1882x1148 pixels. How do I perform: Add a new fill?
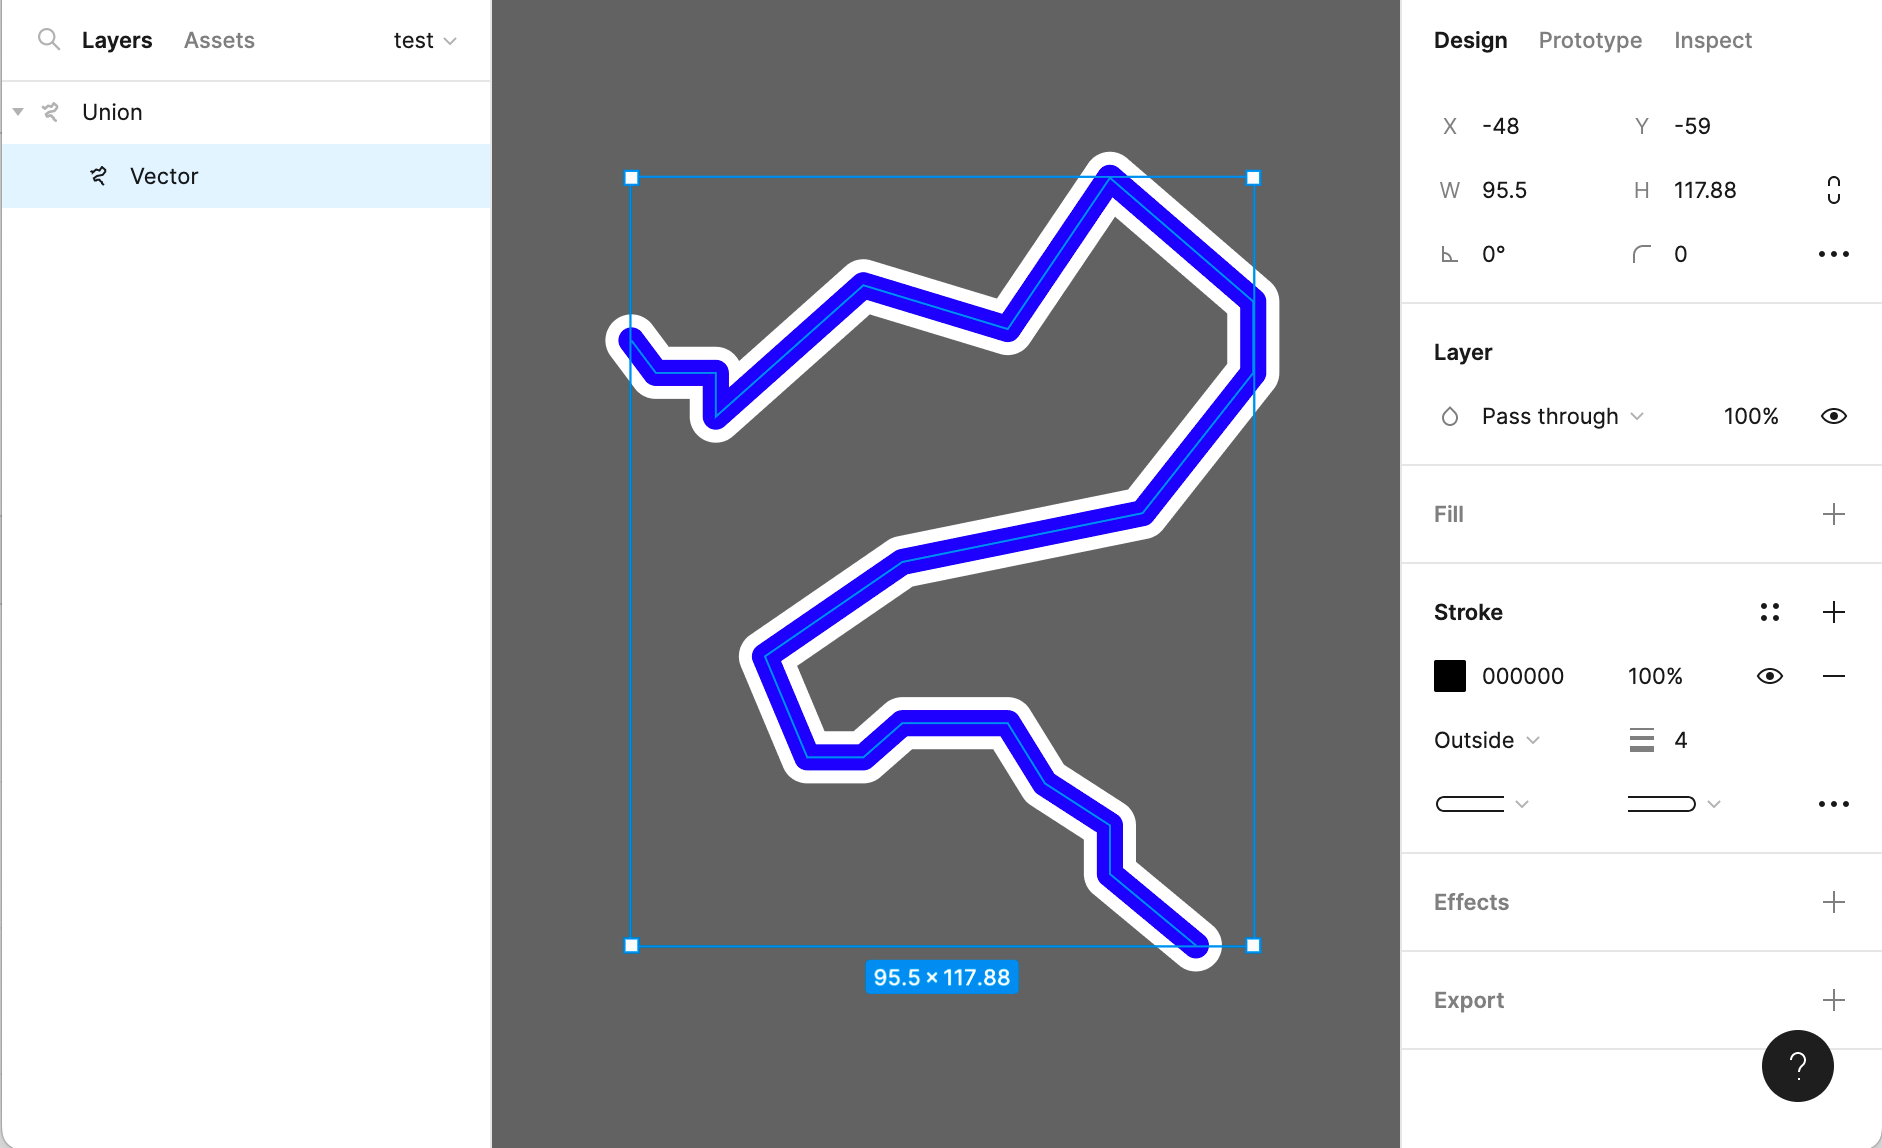[1834, 514]
